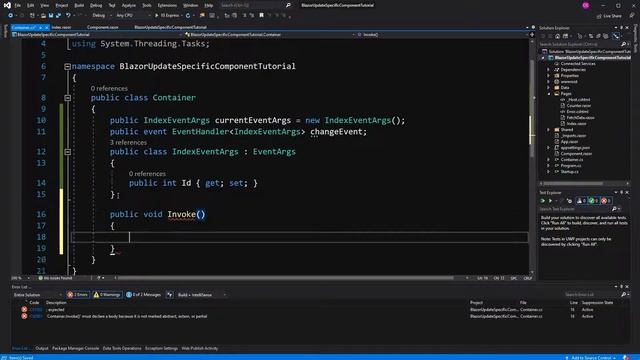Viewport: 640px width, 360px height.
Task: Click the error list build filter icon
Action: pos(169,295)
